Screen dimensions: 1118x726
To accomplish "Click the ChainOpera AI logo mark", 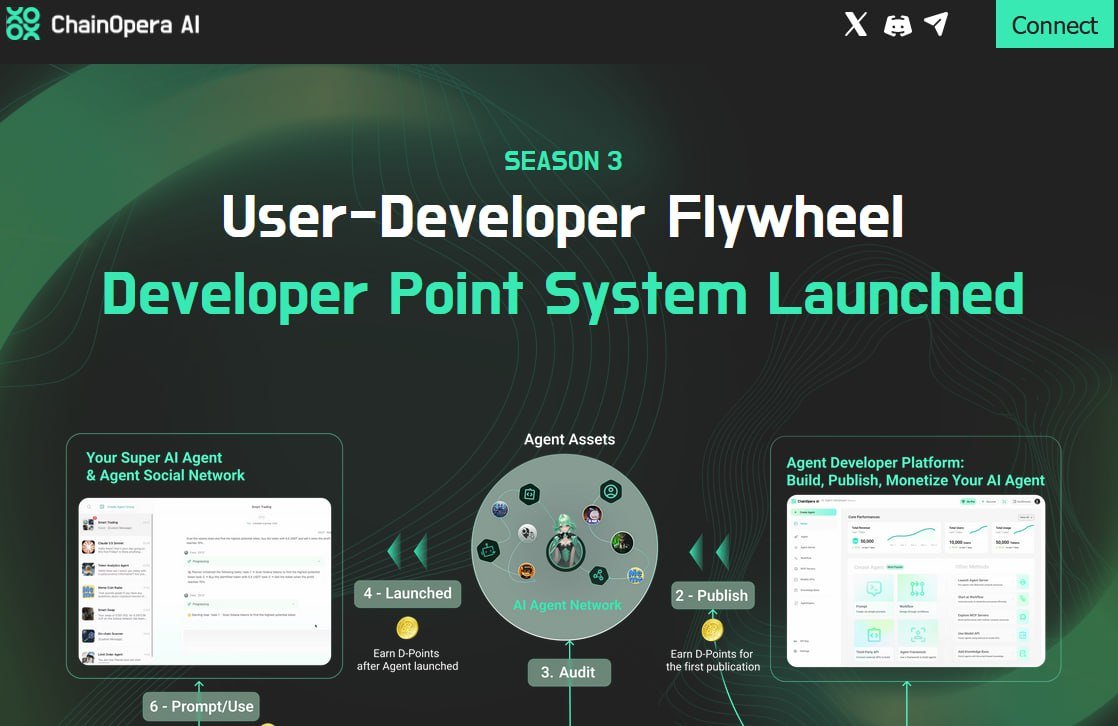I will coord(23,24).
